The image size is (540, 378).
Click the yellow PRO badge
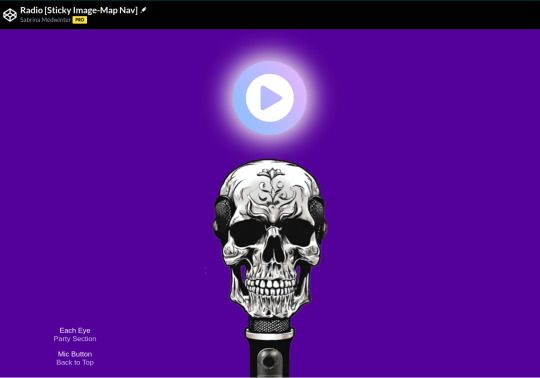click(80, 20)
